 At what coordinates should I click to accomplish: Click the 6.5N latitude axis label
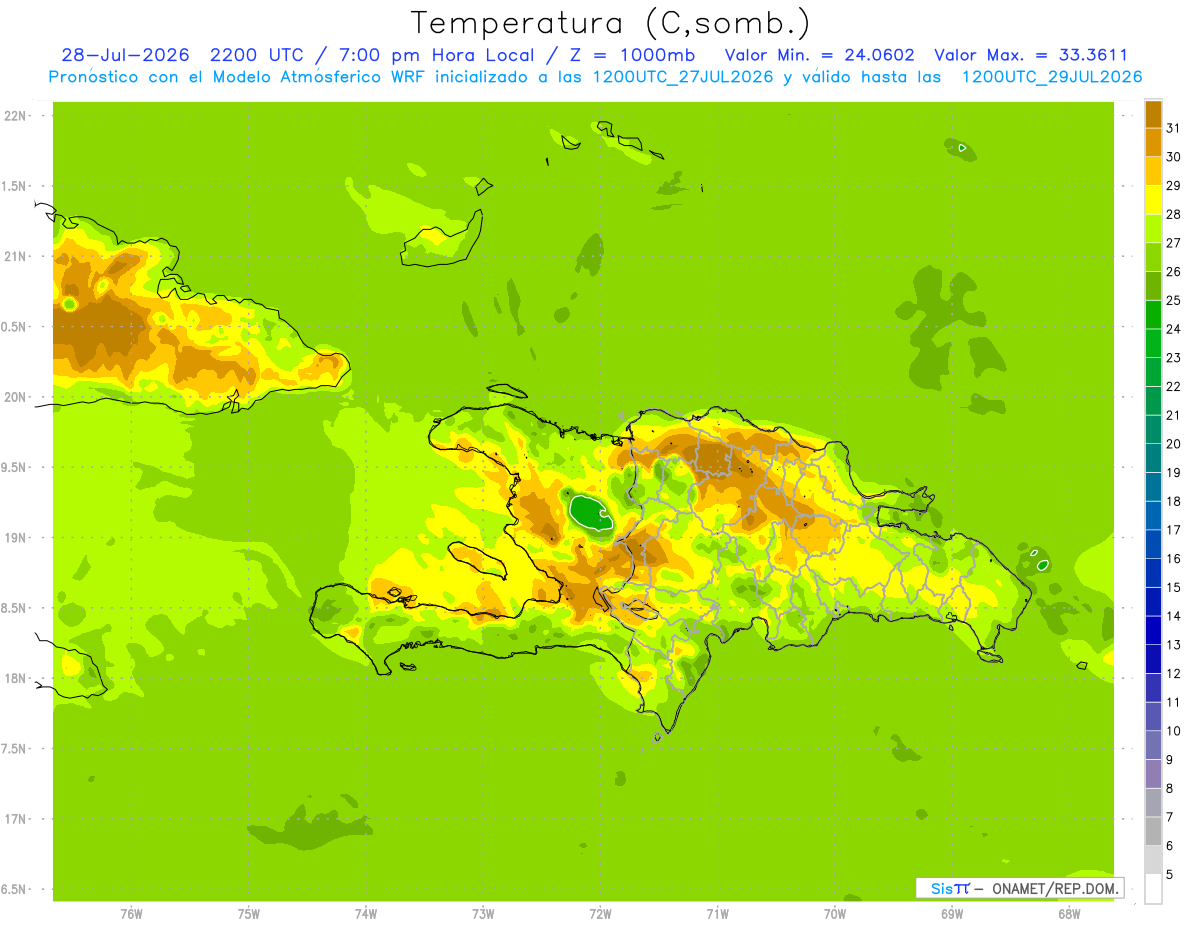(14, 890)
